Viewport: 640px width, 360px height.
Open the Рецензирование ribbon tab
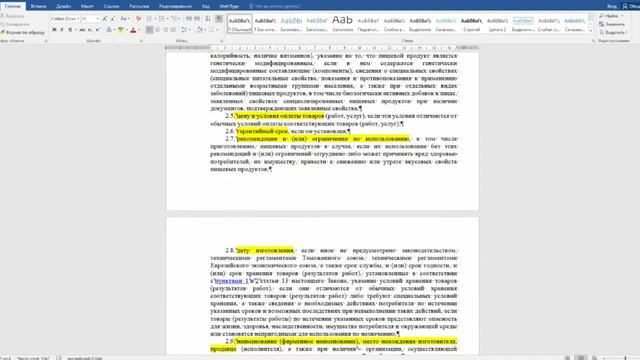coord(175,6)
